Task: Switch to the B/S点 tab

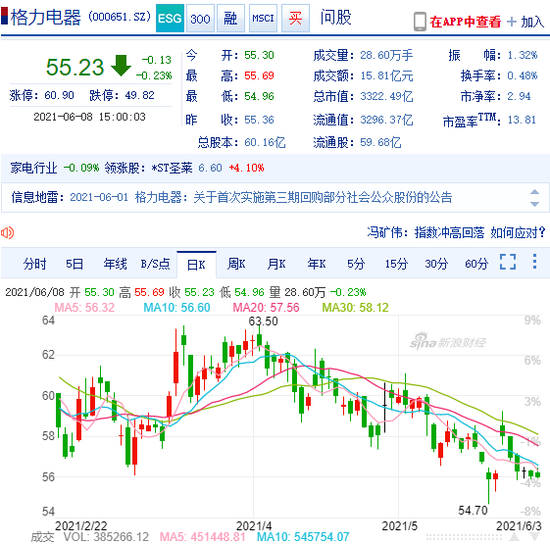Action: [x=155, y=264]
